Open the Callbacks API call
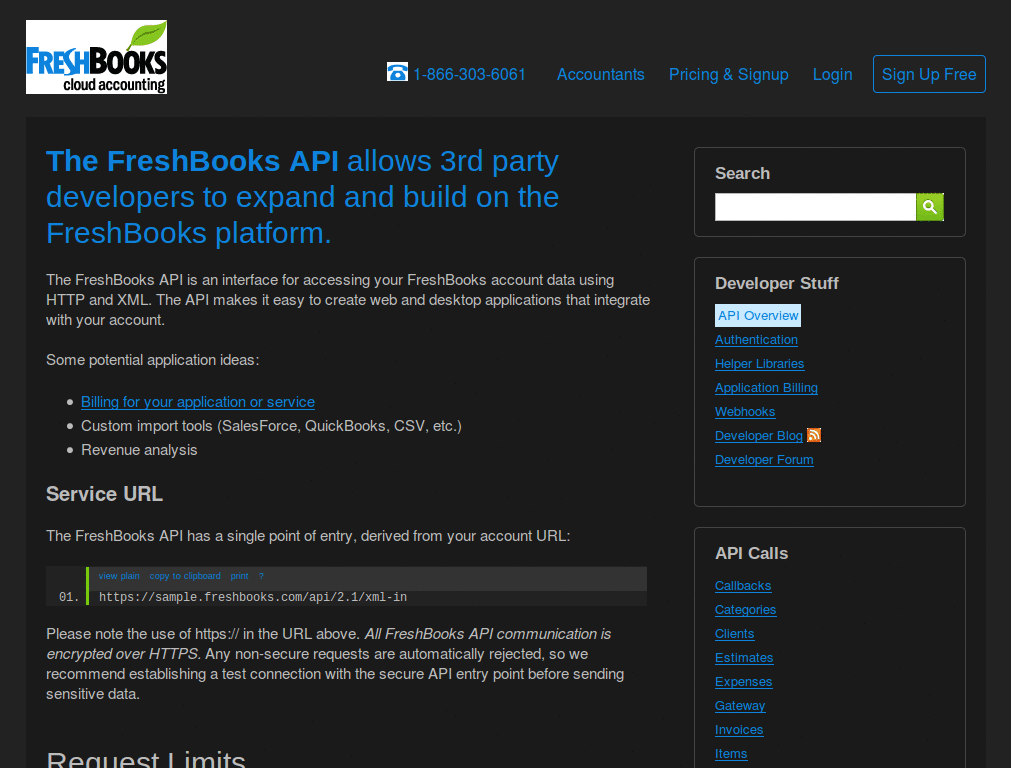 coord(743,586)
